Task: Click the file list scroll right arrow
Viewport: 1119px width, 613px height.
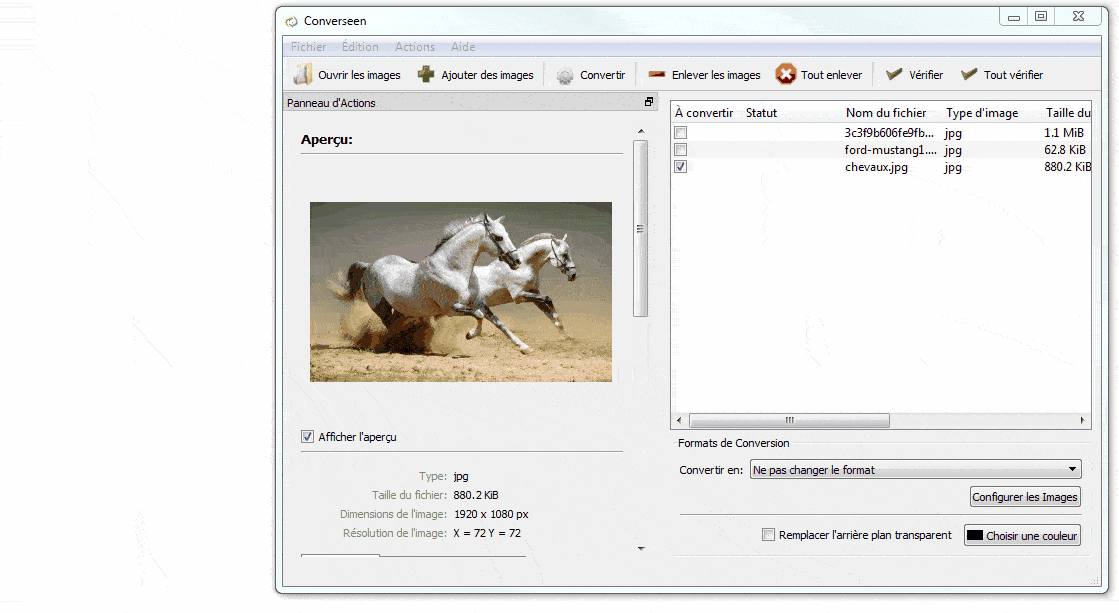Action: tap(1083, 420)
